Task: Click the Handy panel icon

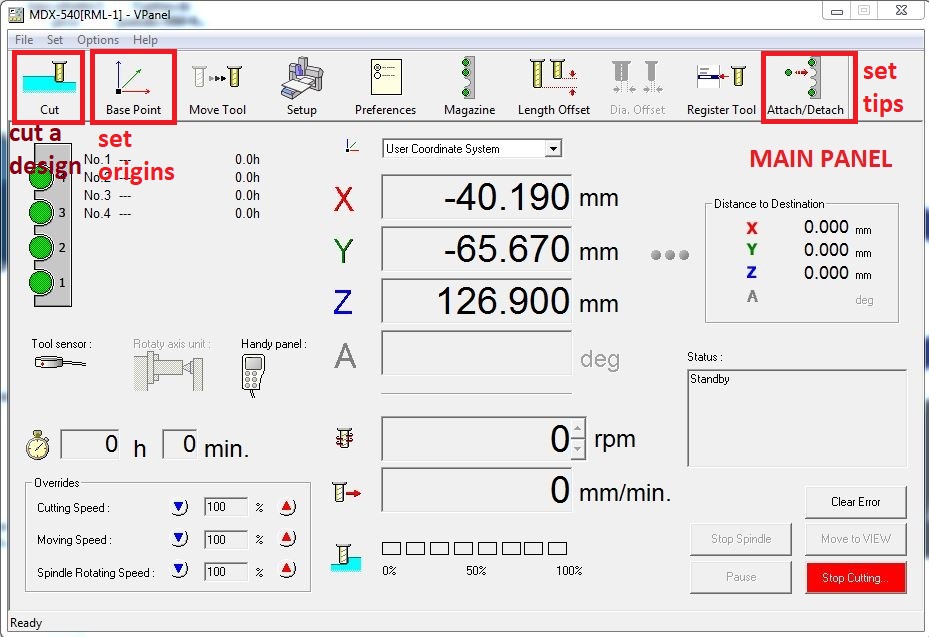Action: click(x=253, y=375)
